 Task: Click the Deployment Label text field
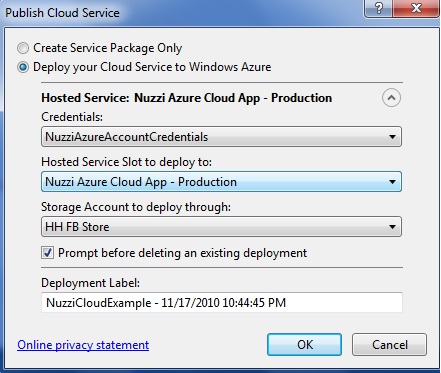pos(222,302)
